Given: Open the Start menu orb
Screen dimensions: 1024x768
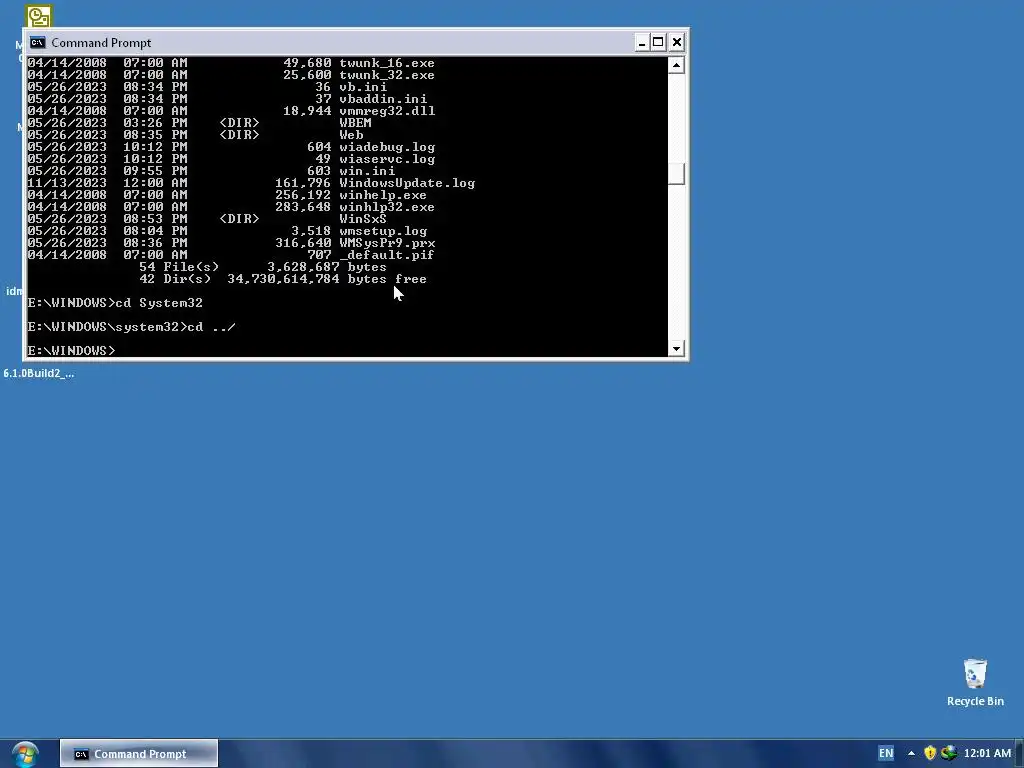Looking at the screenshot, I should (25, 754).
